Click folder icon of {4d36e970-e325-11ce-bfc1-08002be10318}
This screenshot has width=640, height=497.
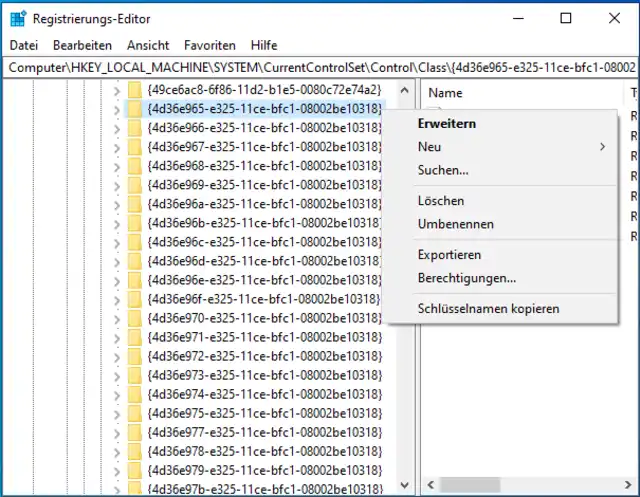click(x=135, y=318)
